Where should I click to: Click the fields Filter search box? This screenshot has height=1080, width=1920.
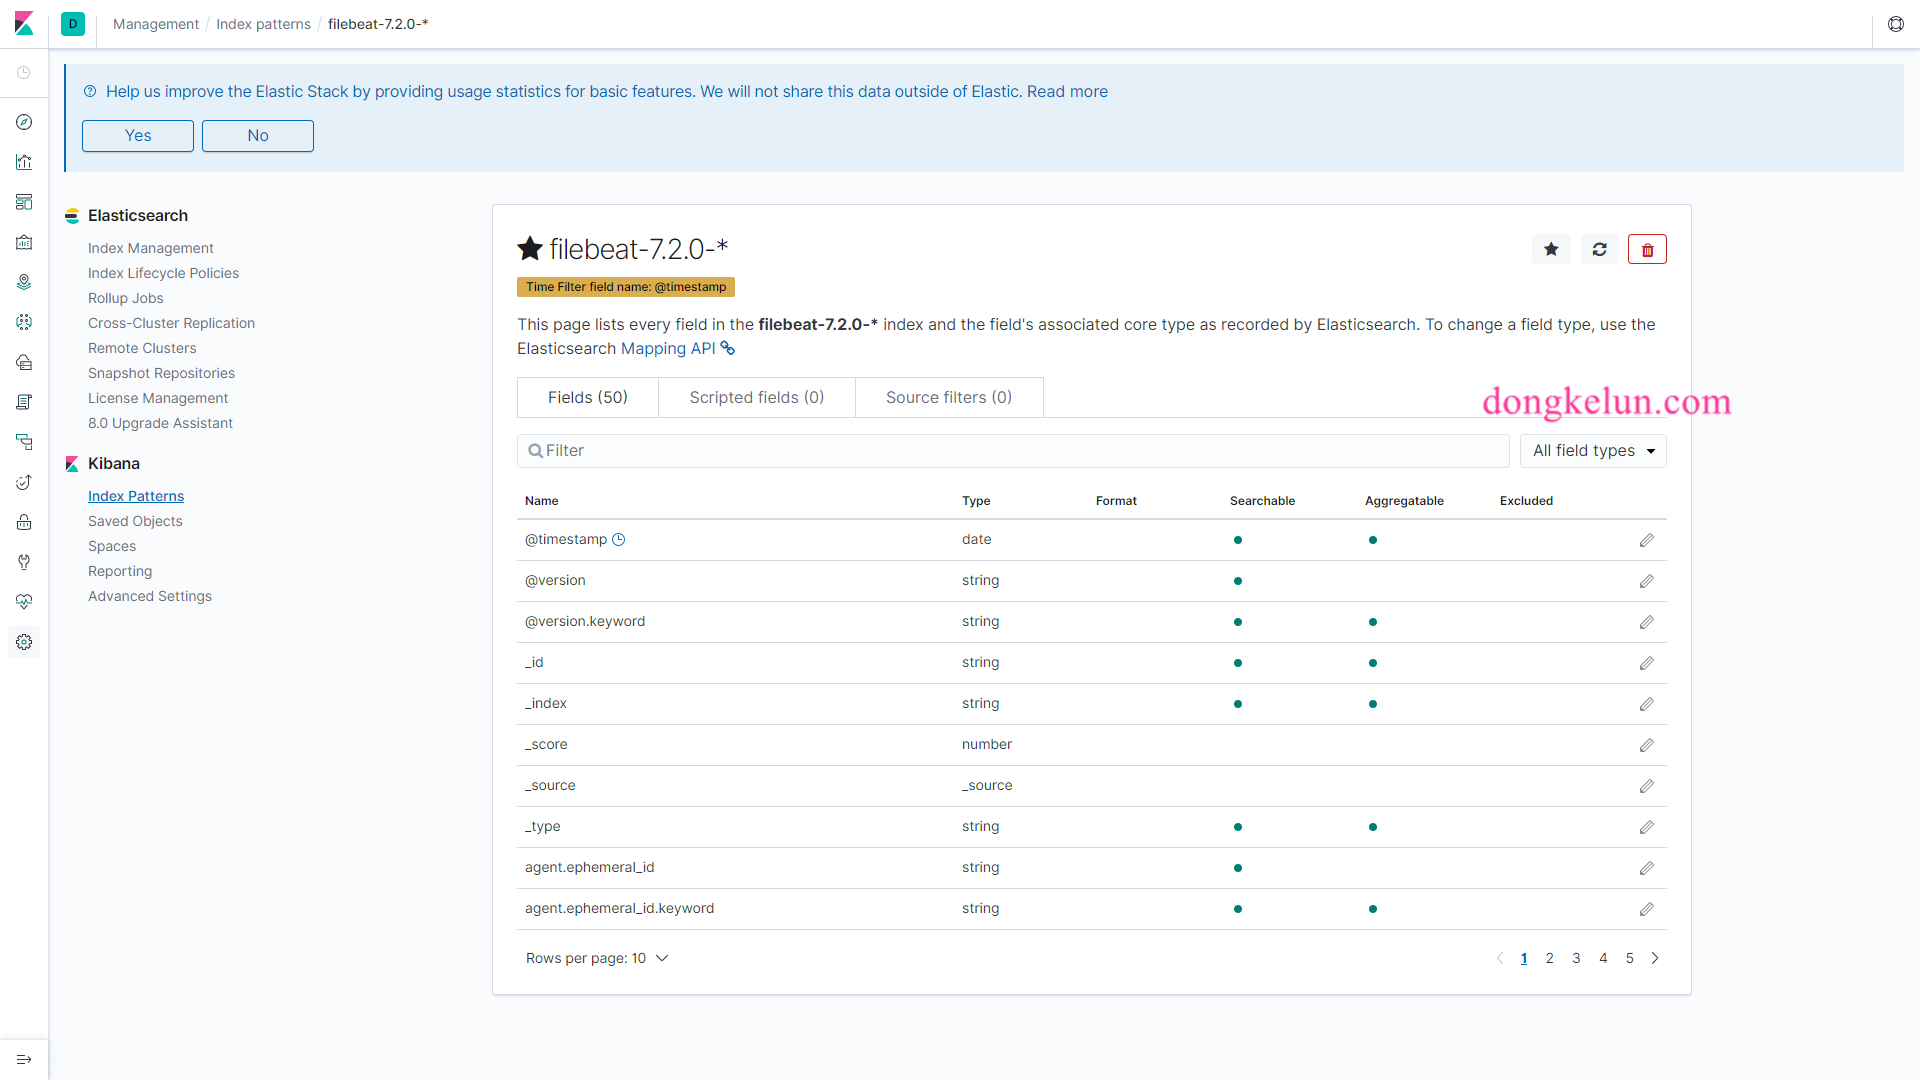tap(1013, 451)
